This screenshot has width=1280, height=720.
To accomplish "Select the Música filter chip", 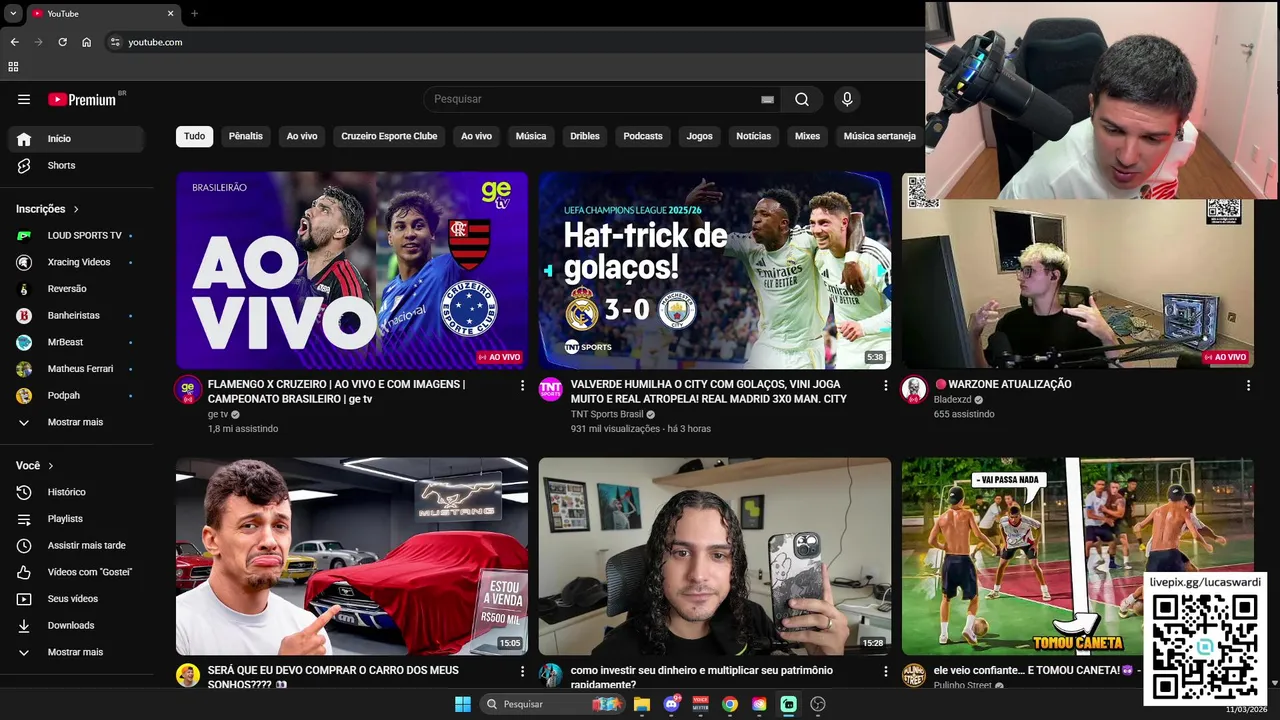I will 531,136.
